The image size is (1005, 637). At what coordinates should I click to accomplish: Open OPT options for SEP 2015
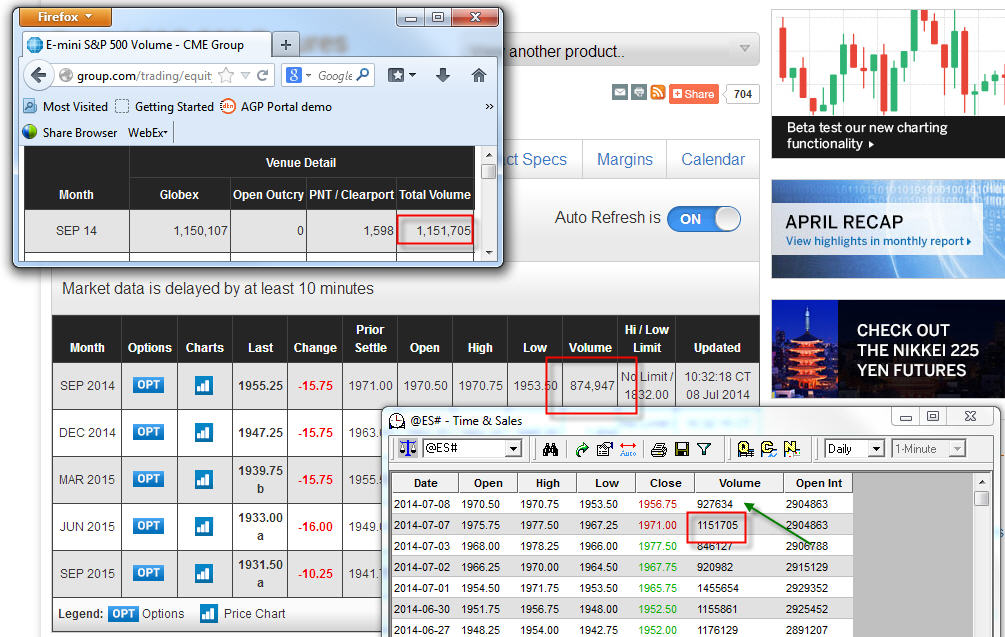pos(149,572)
